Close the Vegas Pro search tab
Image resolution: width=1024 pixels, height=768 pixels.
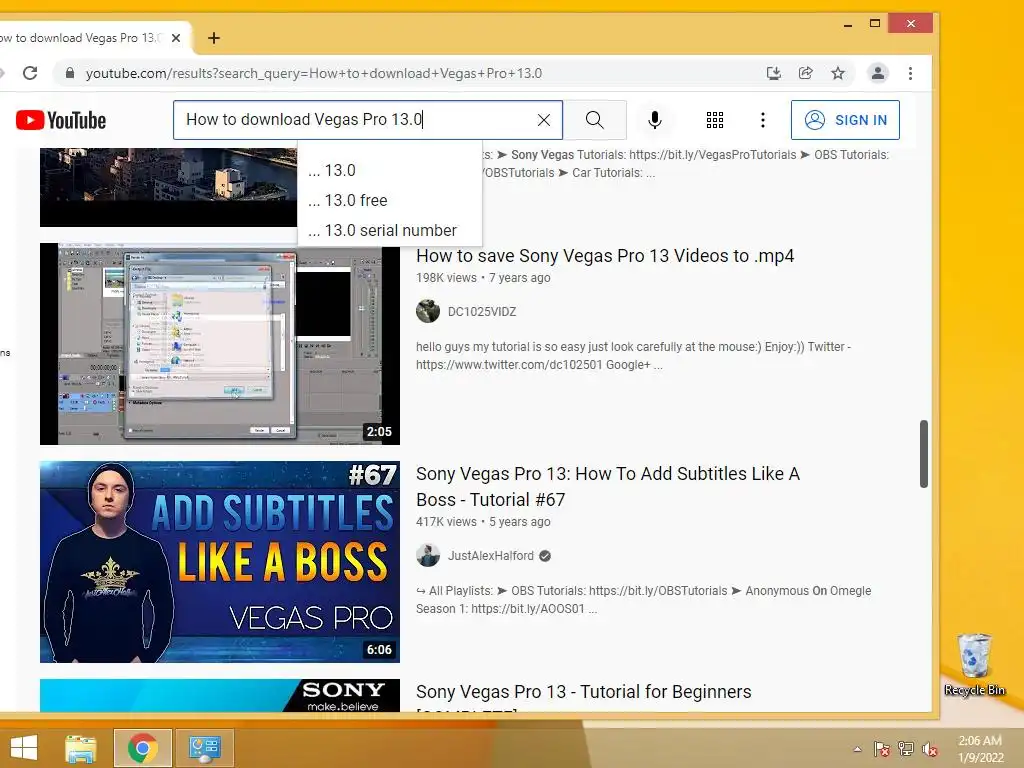(176, 38)
